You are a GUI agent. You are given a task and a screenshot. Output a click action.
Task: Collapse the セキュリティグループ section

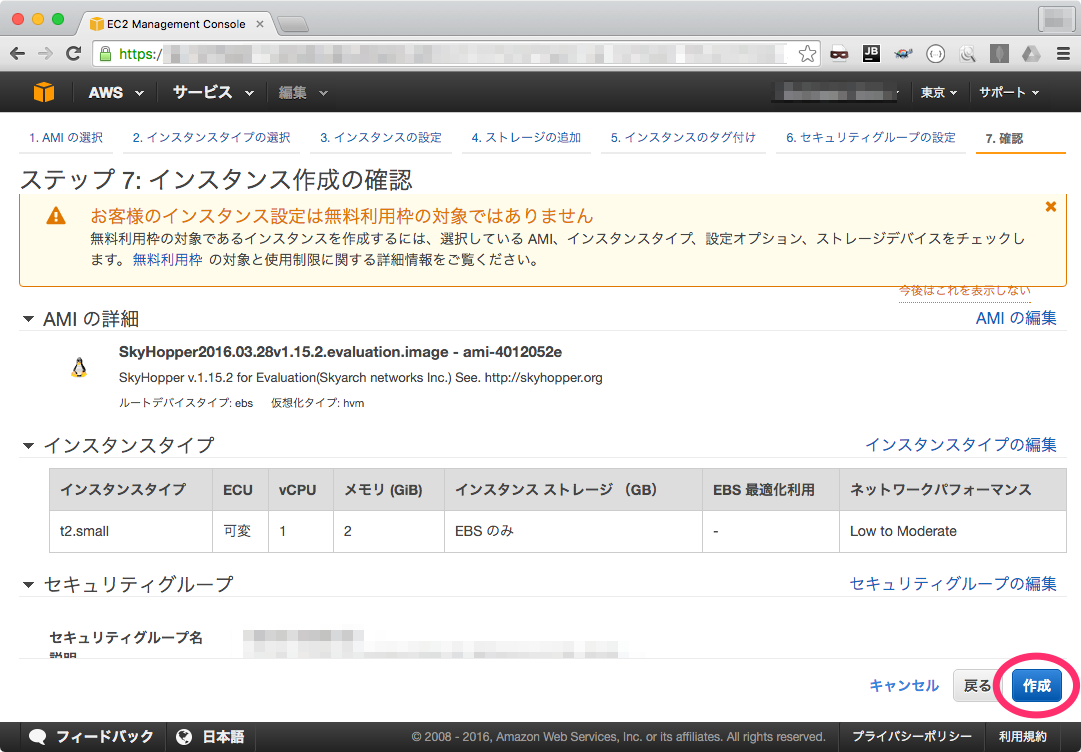pyautogui.click(x=28, y=585)
